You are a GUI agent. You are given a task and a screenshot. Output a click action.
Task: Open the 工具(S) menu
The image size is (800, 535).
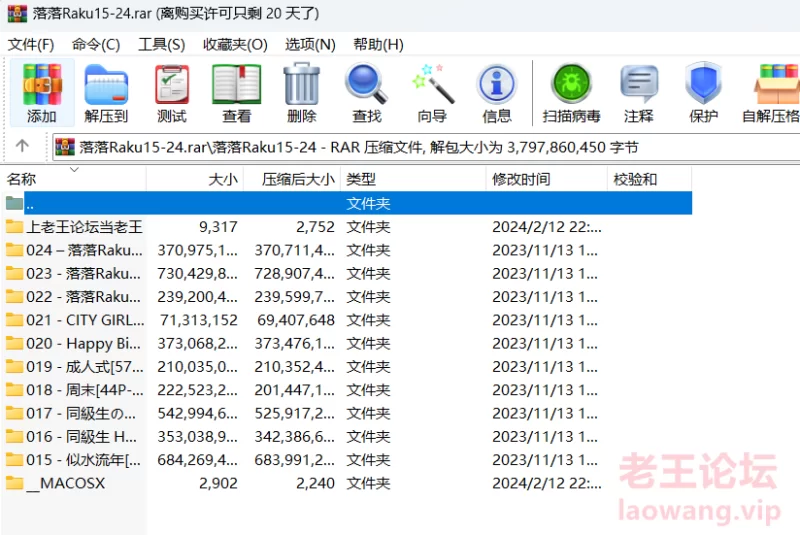click(x=161, y=45)
